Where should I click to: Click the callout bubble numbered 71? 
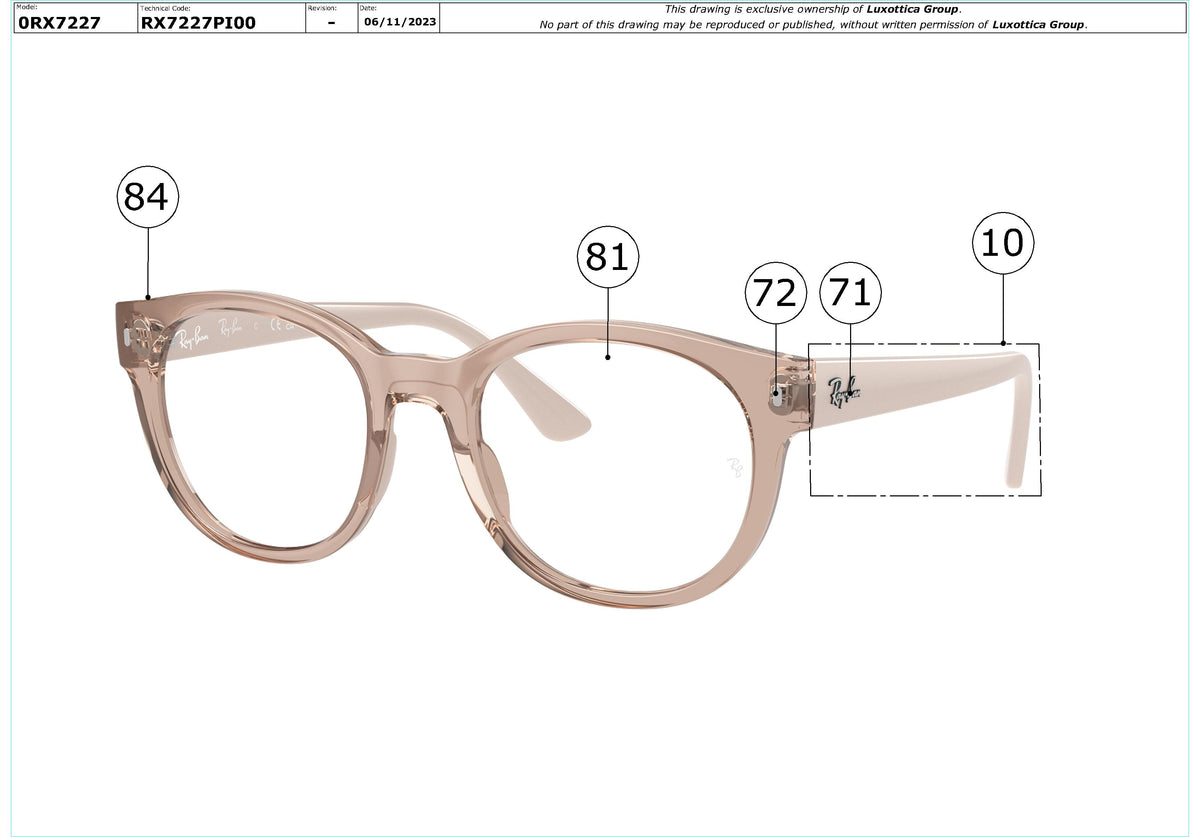850,293
